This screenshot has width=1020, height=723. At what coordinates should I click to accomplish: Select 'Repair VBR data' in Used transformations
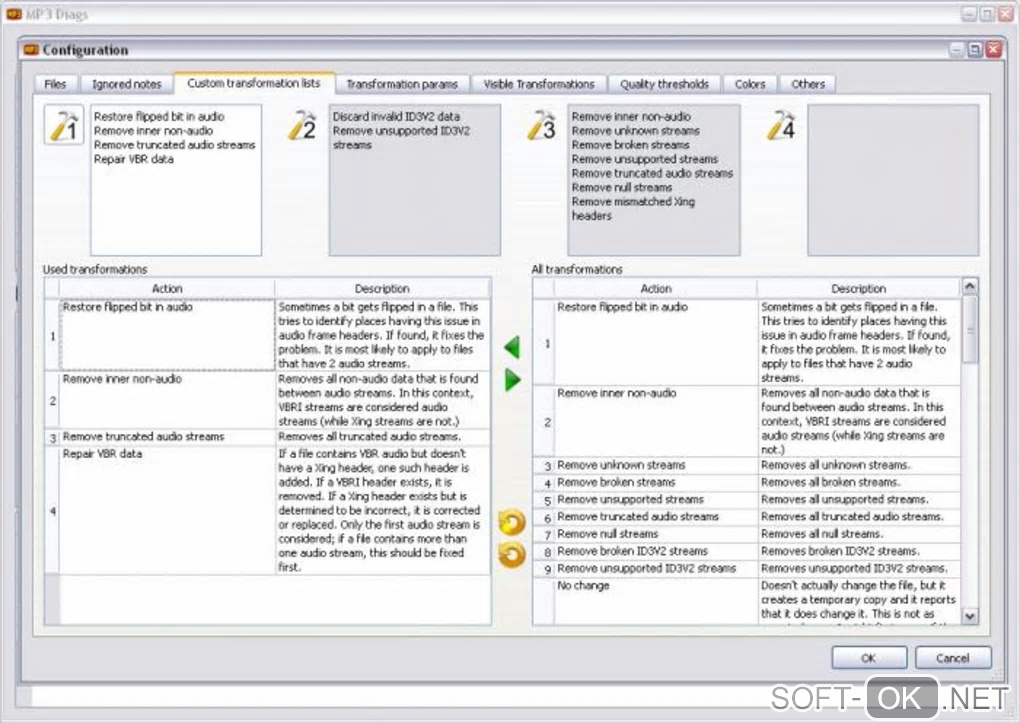pyautogui.click(x=167, y=510)
